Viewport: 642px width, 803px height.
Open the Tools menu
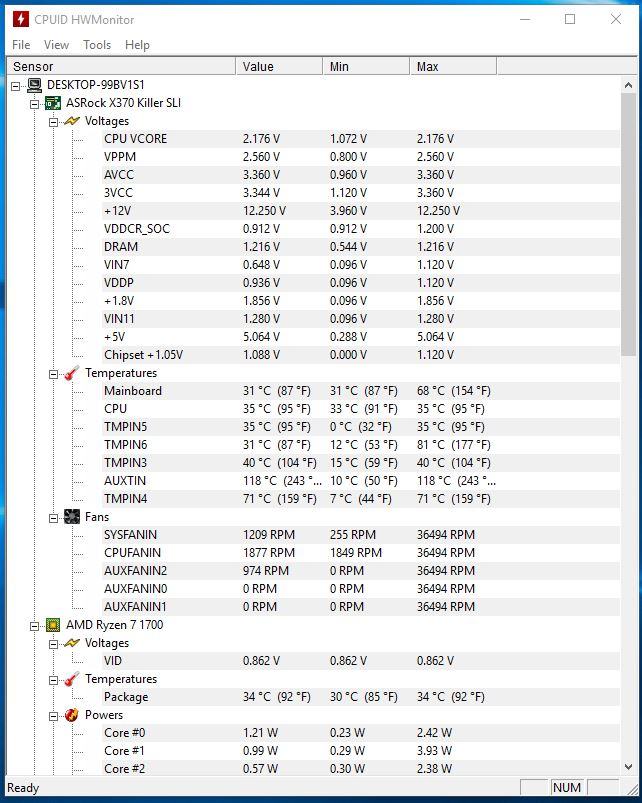coord(97,45)
